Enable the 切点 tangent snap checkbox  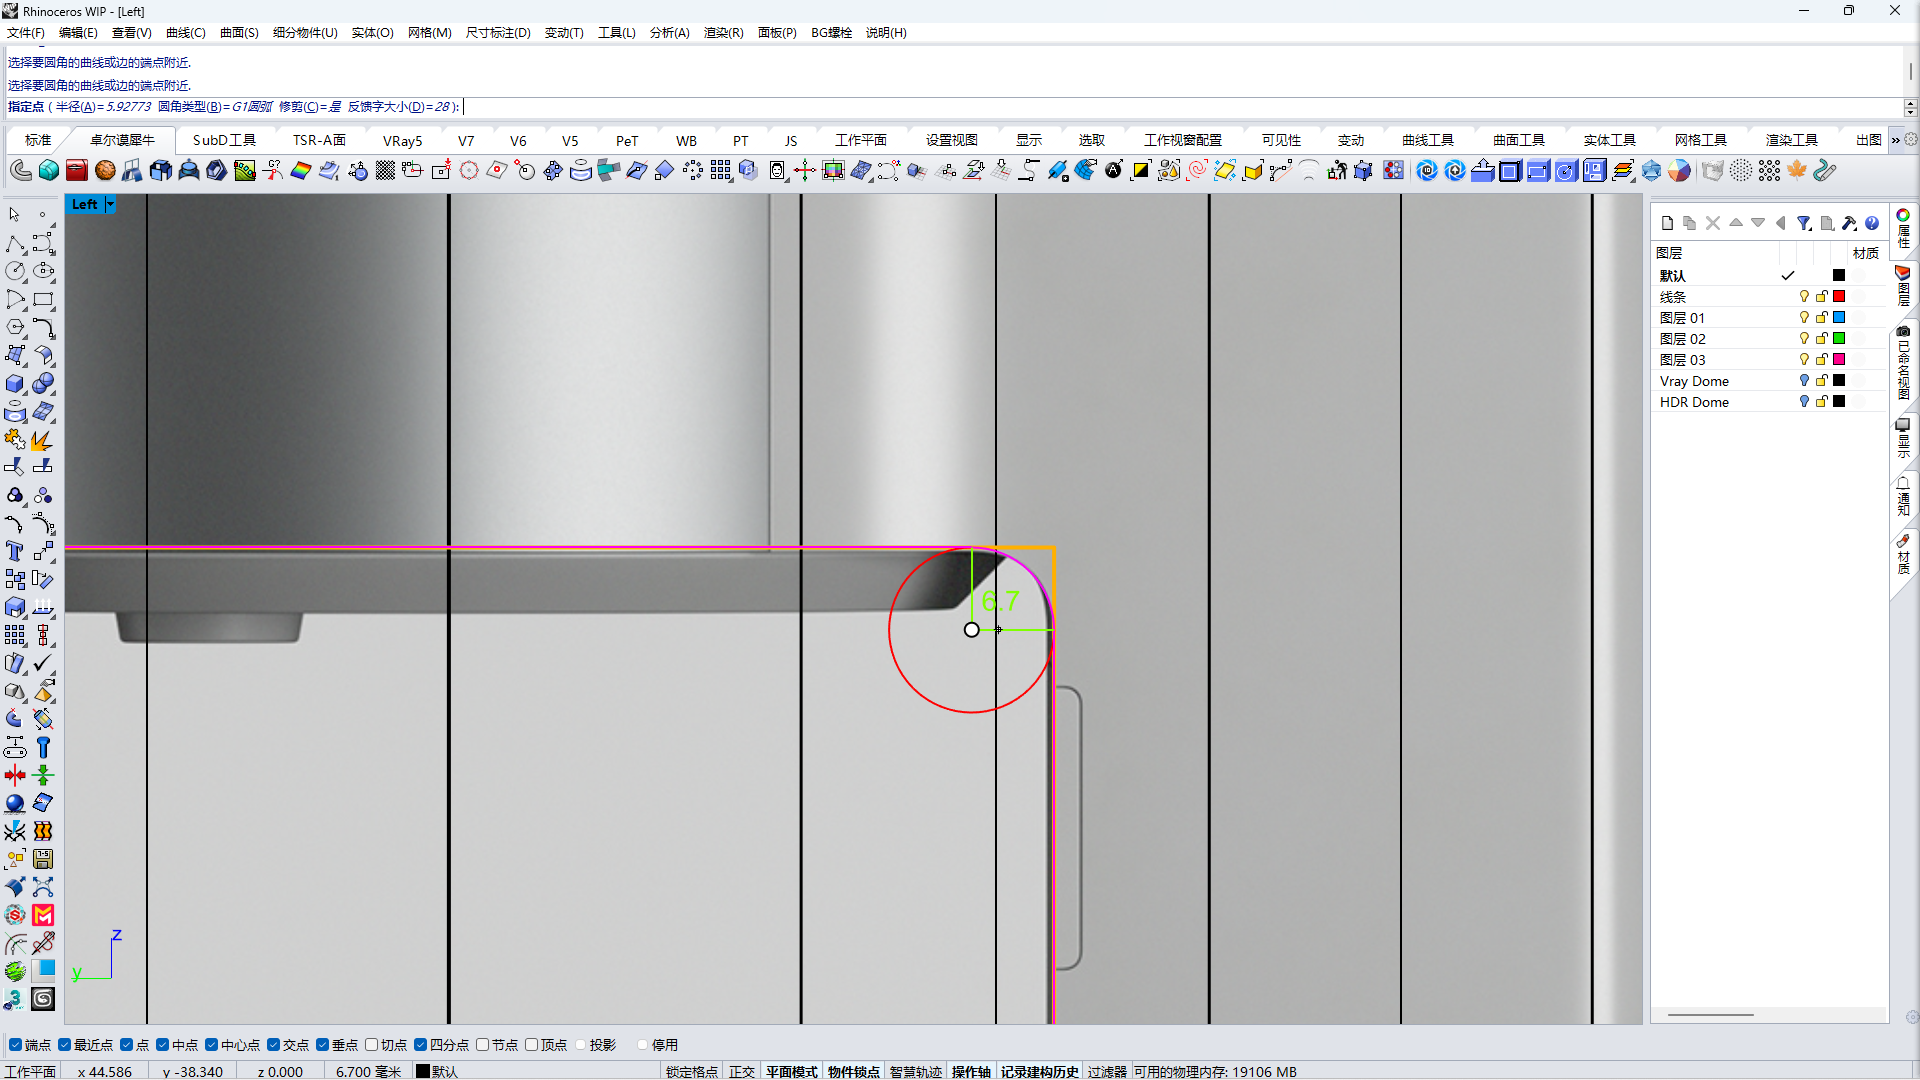pyautogui.click(x=372, y=1045)
